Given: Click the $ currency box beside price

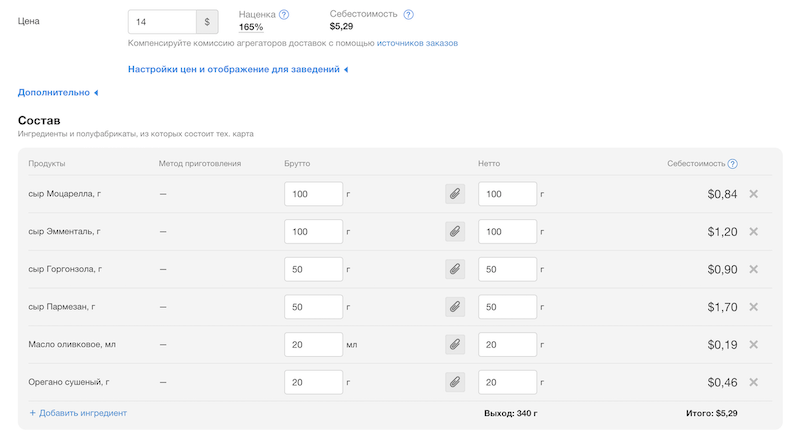Looking at the screenshot, I should [207, 22].
